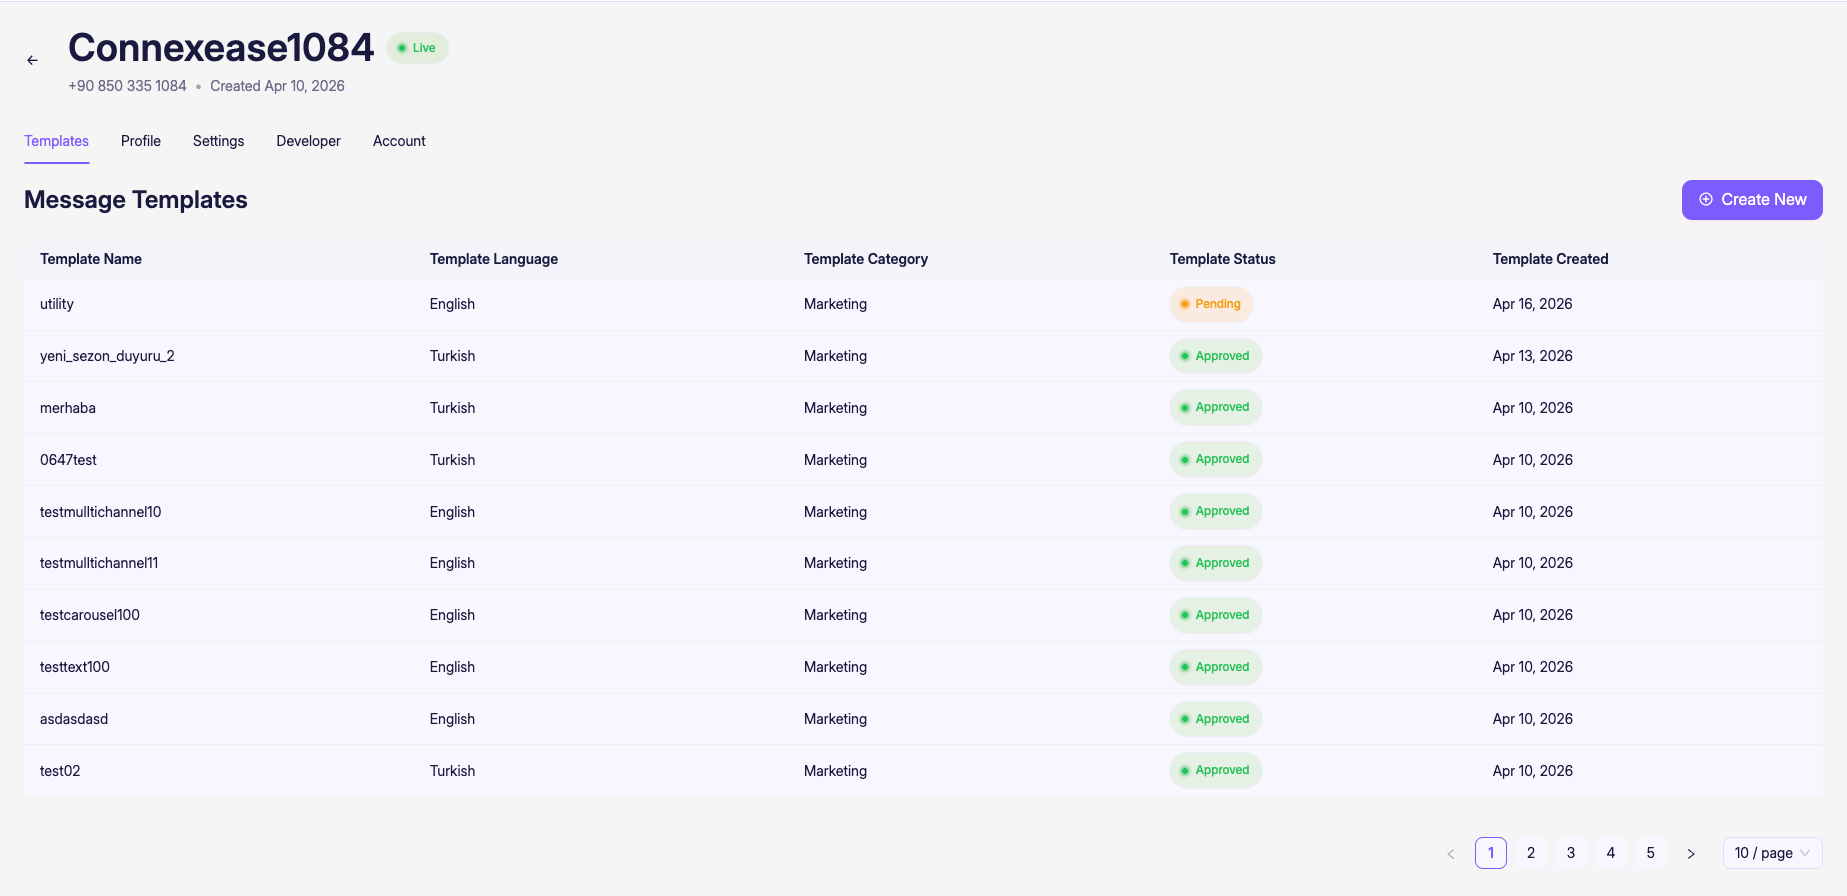This screenshot has height=896, width=1847.
Task: Open the Developer tab
Action: click(308, 141)
